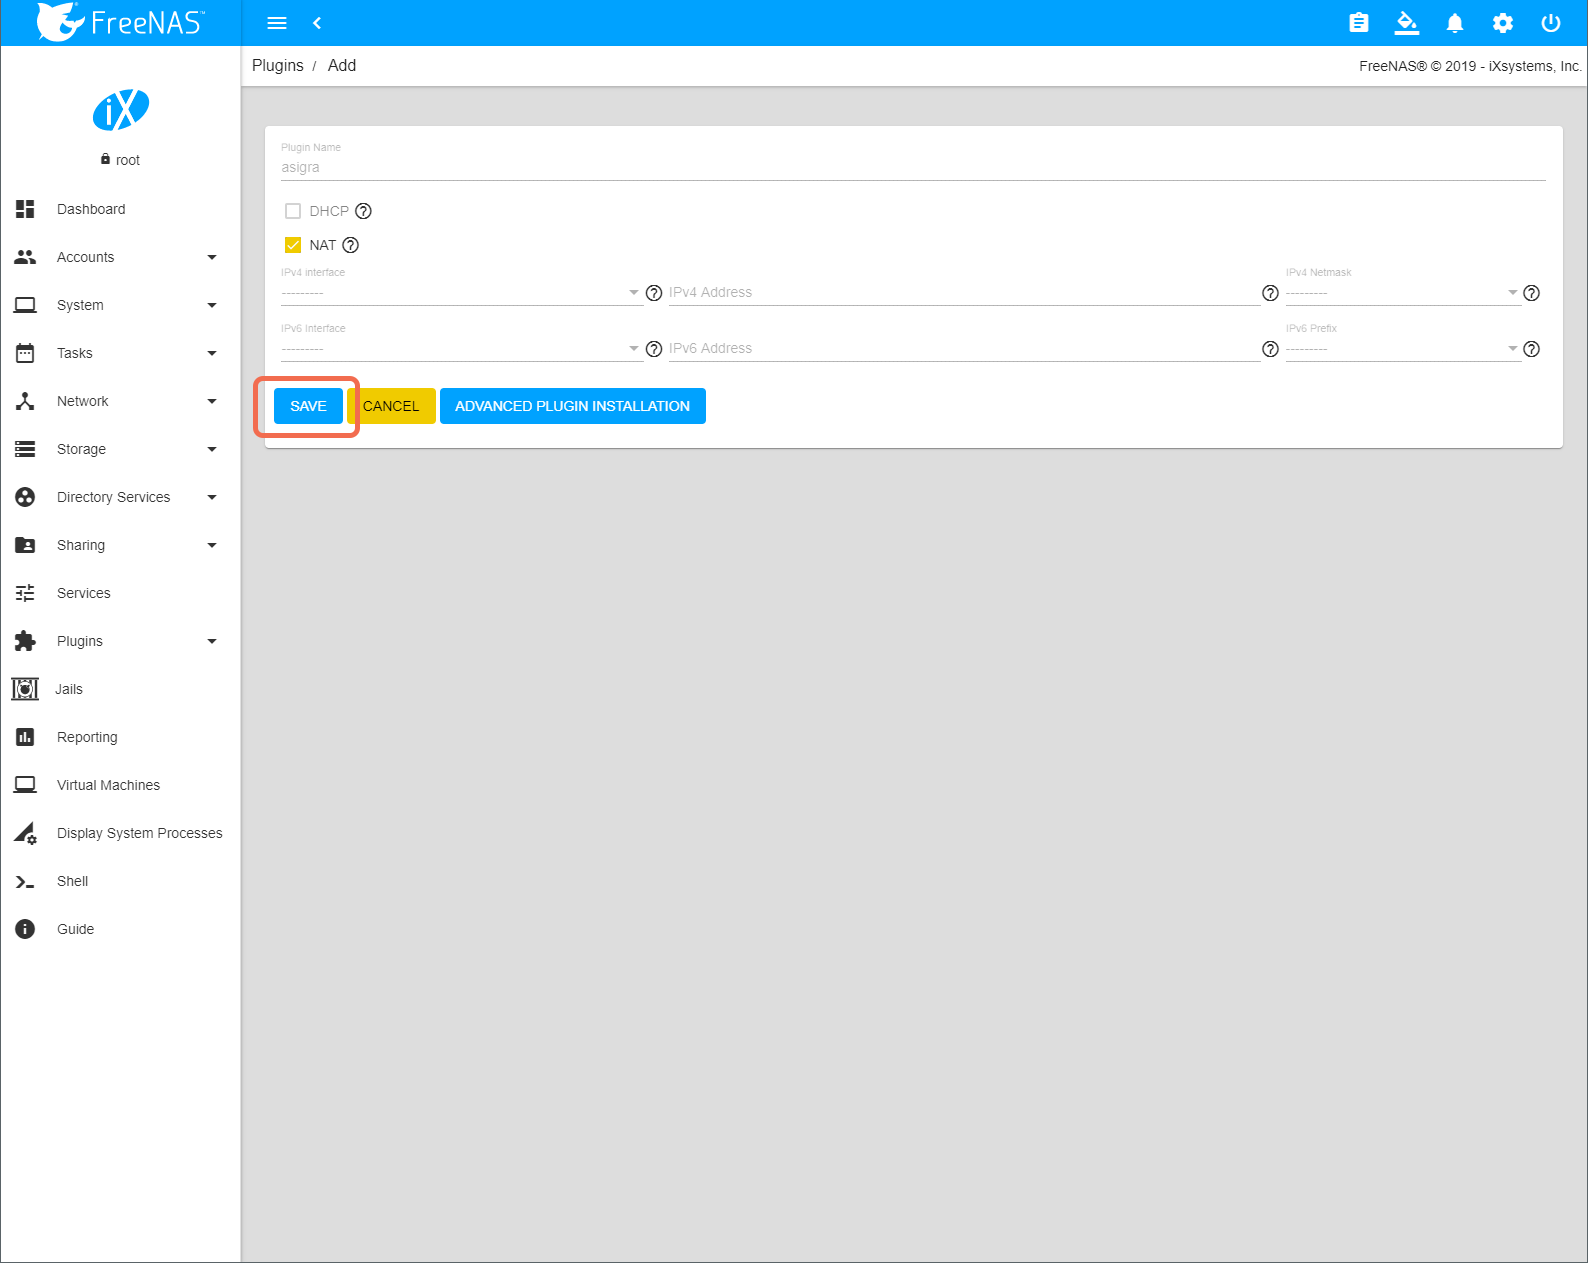Open Display System Processes

click(120, 833)
